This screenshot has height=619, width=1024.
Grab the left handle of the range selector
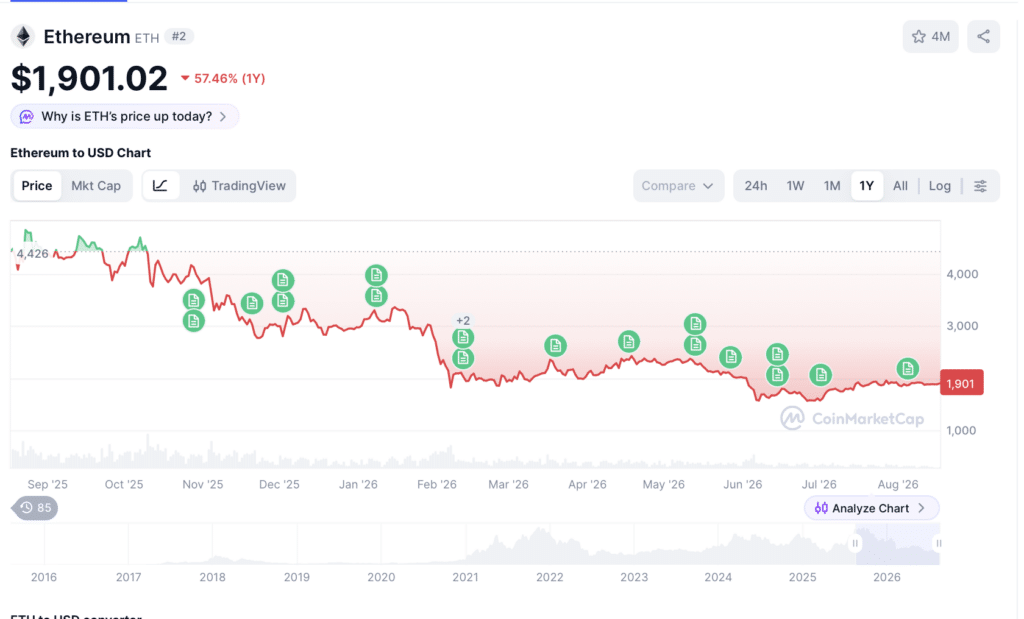pyautogui.click(x=855, y=543)
